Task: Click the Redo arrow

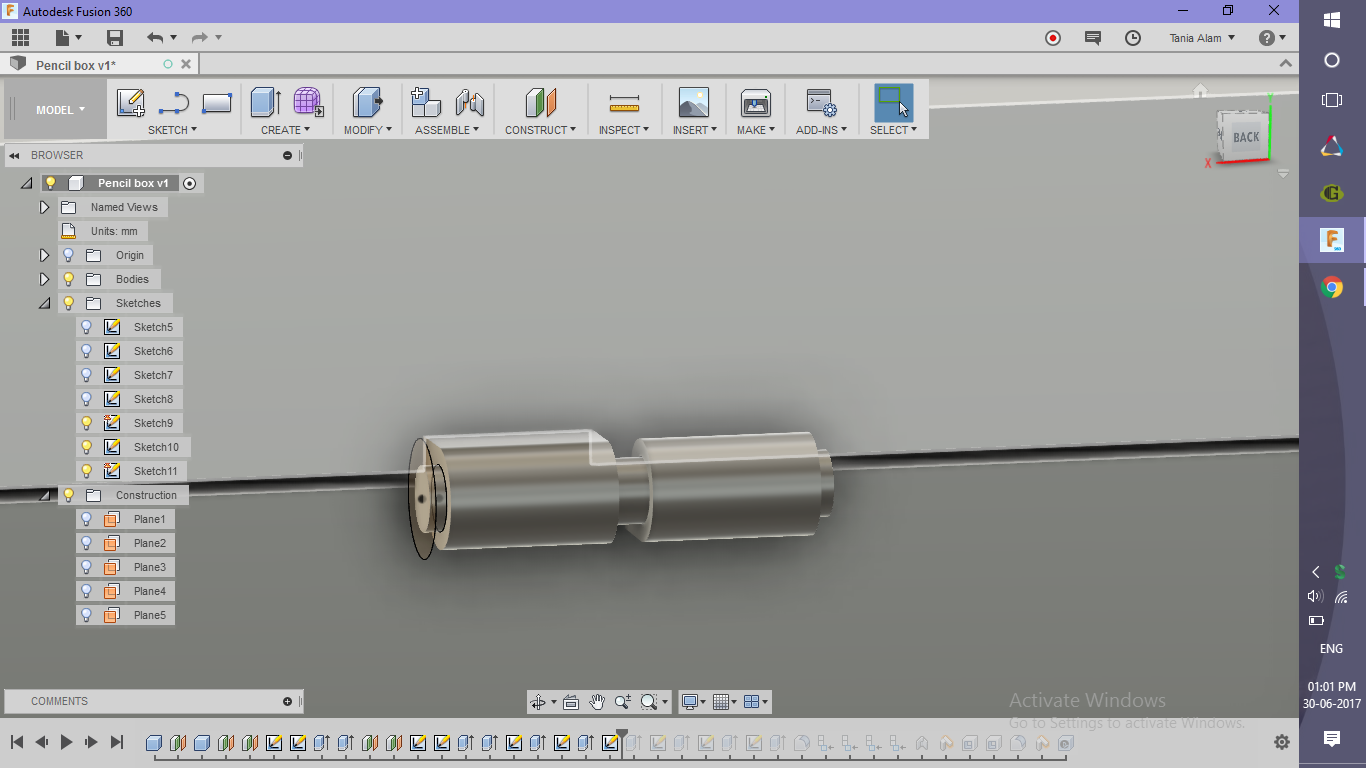Action: [199, 38]
